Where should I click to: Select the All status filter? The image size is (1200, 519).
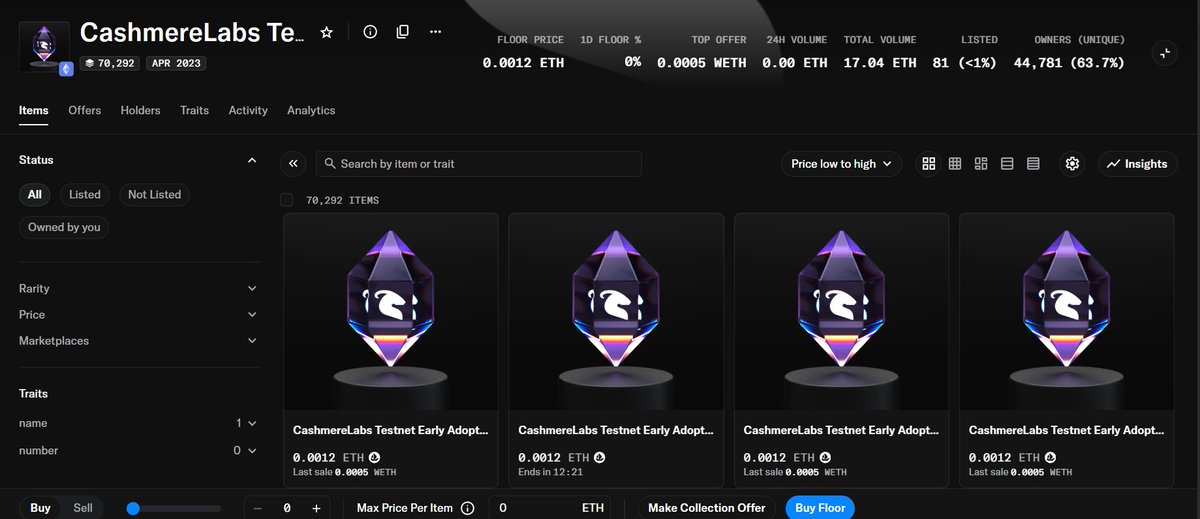tap(35, 195)
